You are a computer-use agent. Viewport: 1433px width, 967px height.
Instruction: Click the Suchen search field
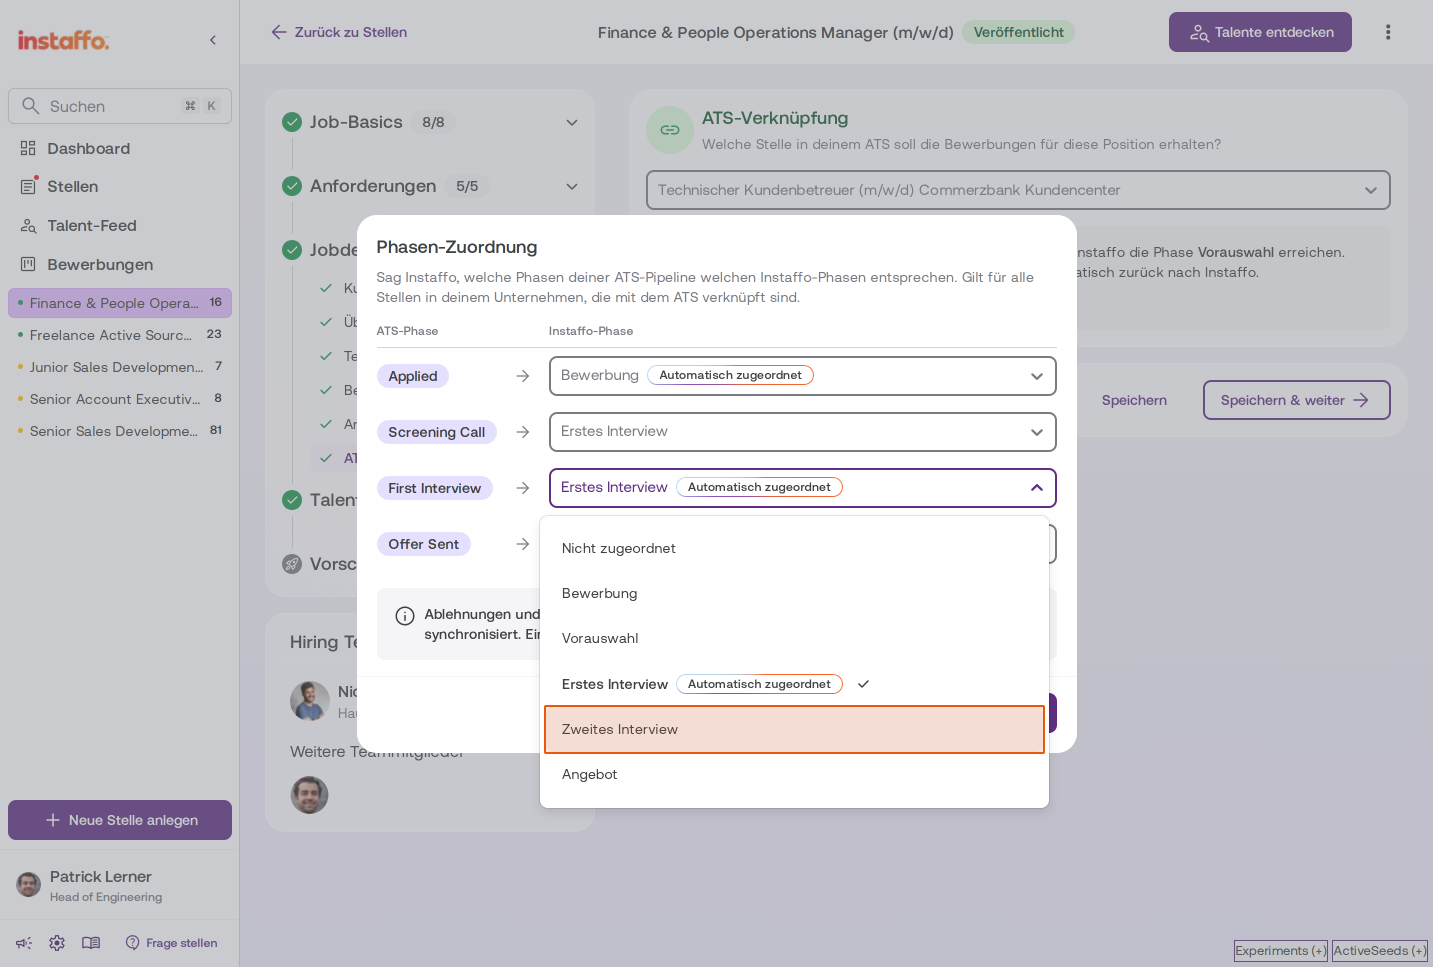[120, 106]
